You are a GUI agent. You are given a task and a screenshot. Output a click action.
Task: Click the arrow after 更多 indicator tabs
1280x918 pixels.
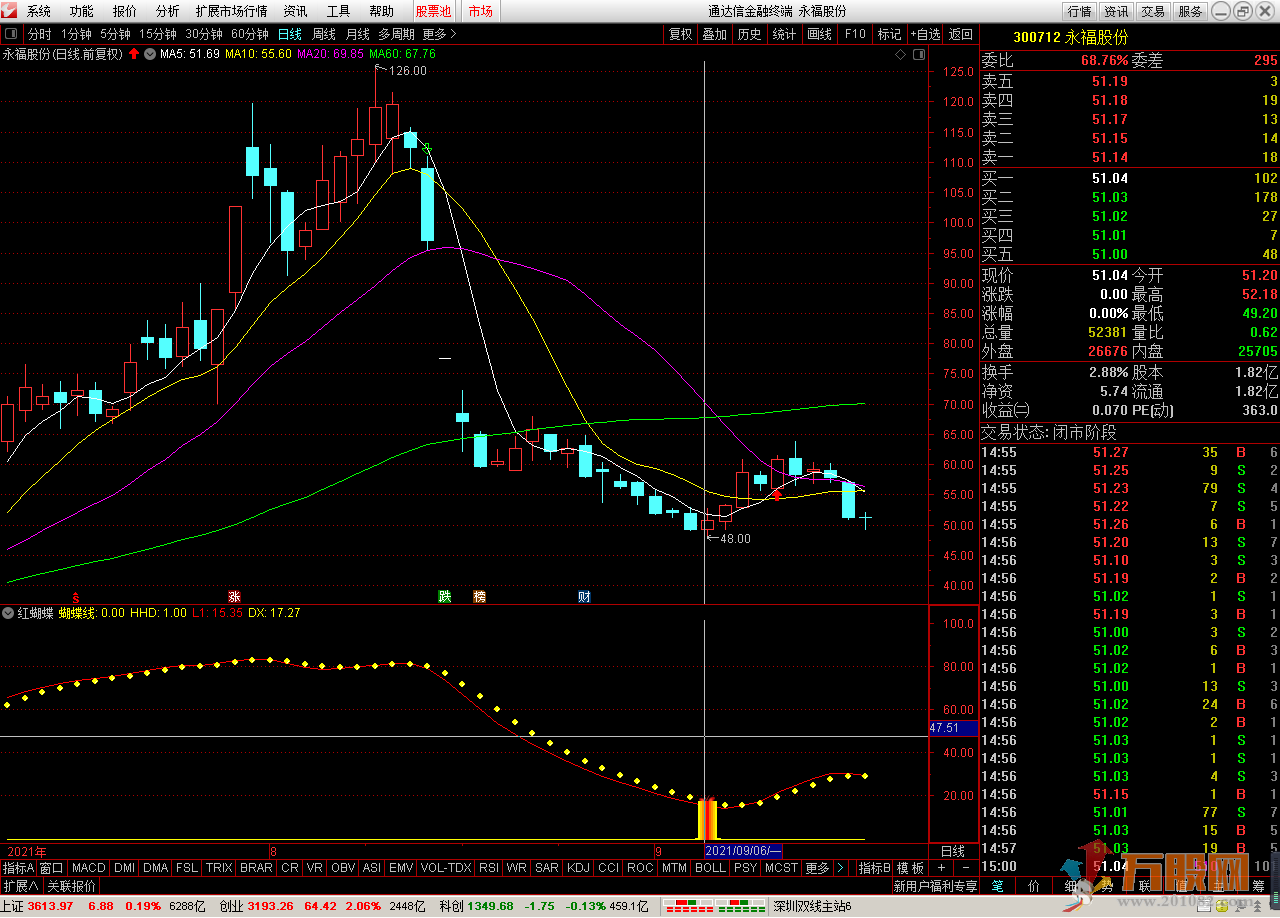coord(842,868)
